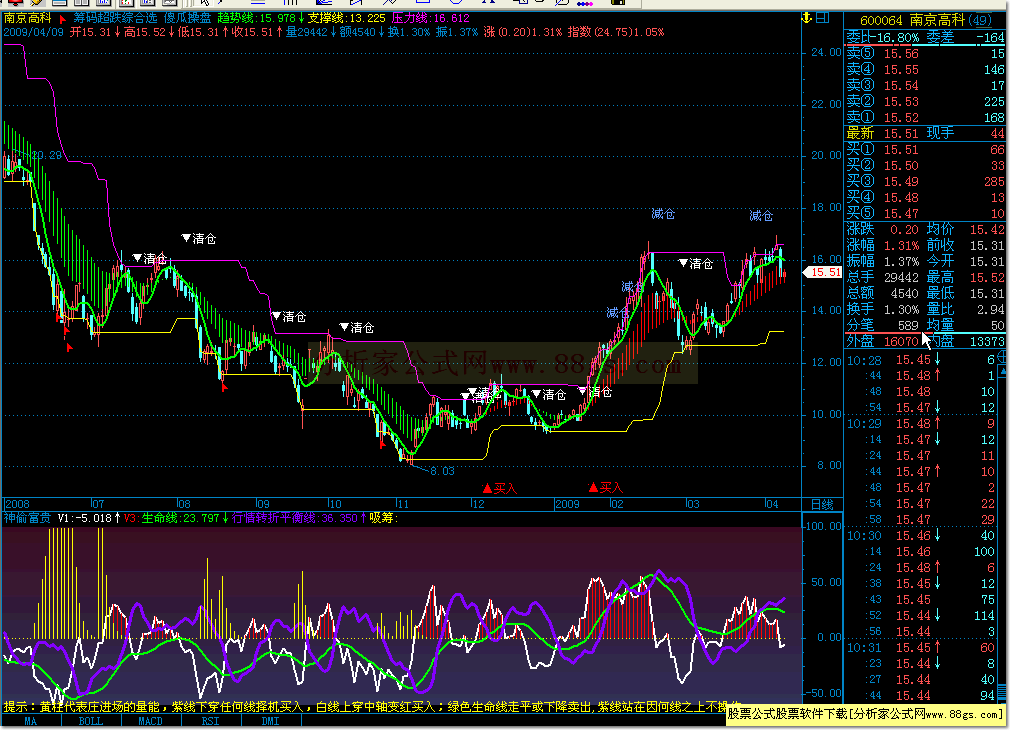This screenshot has width=1013, height=732.
Task: Click the 支撑线:13.225 readout
Action: point(346,18)
